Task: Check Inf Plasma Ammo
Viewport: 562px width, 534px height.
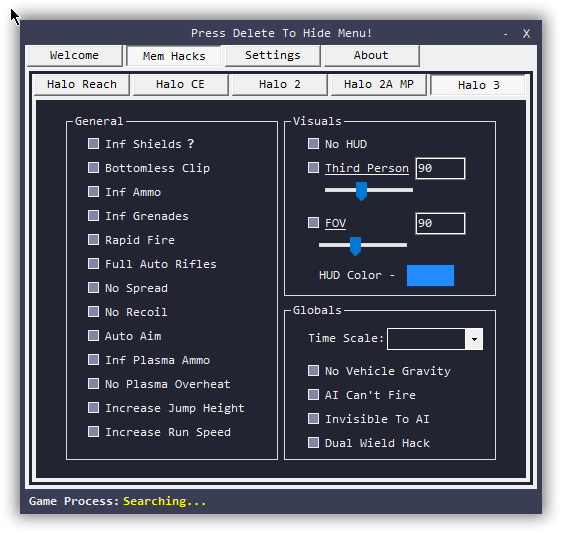Action: [x=94, y=360]
